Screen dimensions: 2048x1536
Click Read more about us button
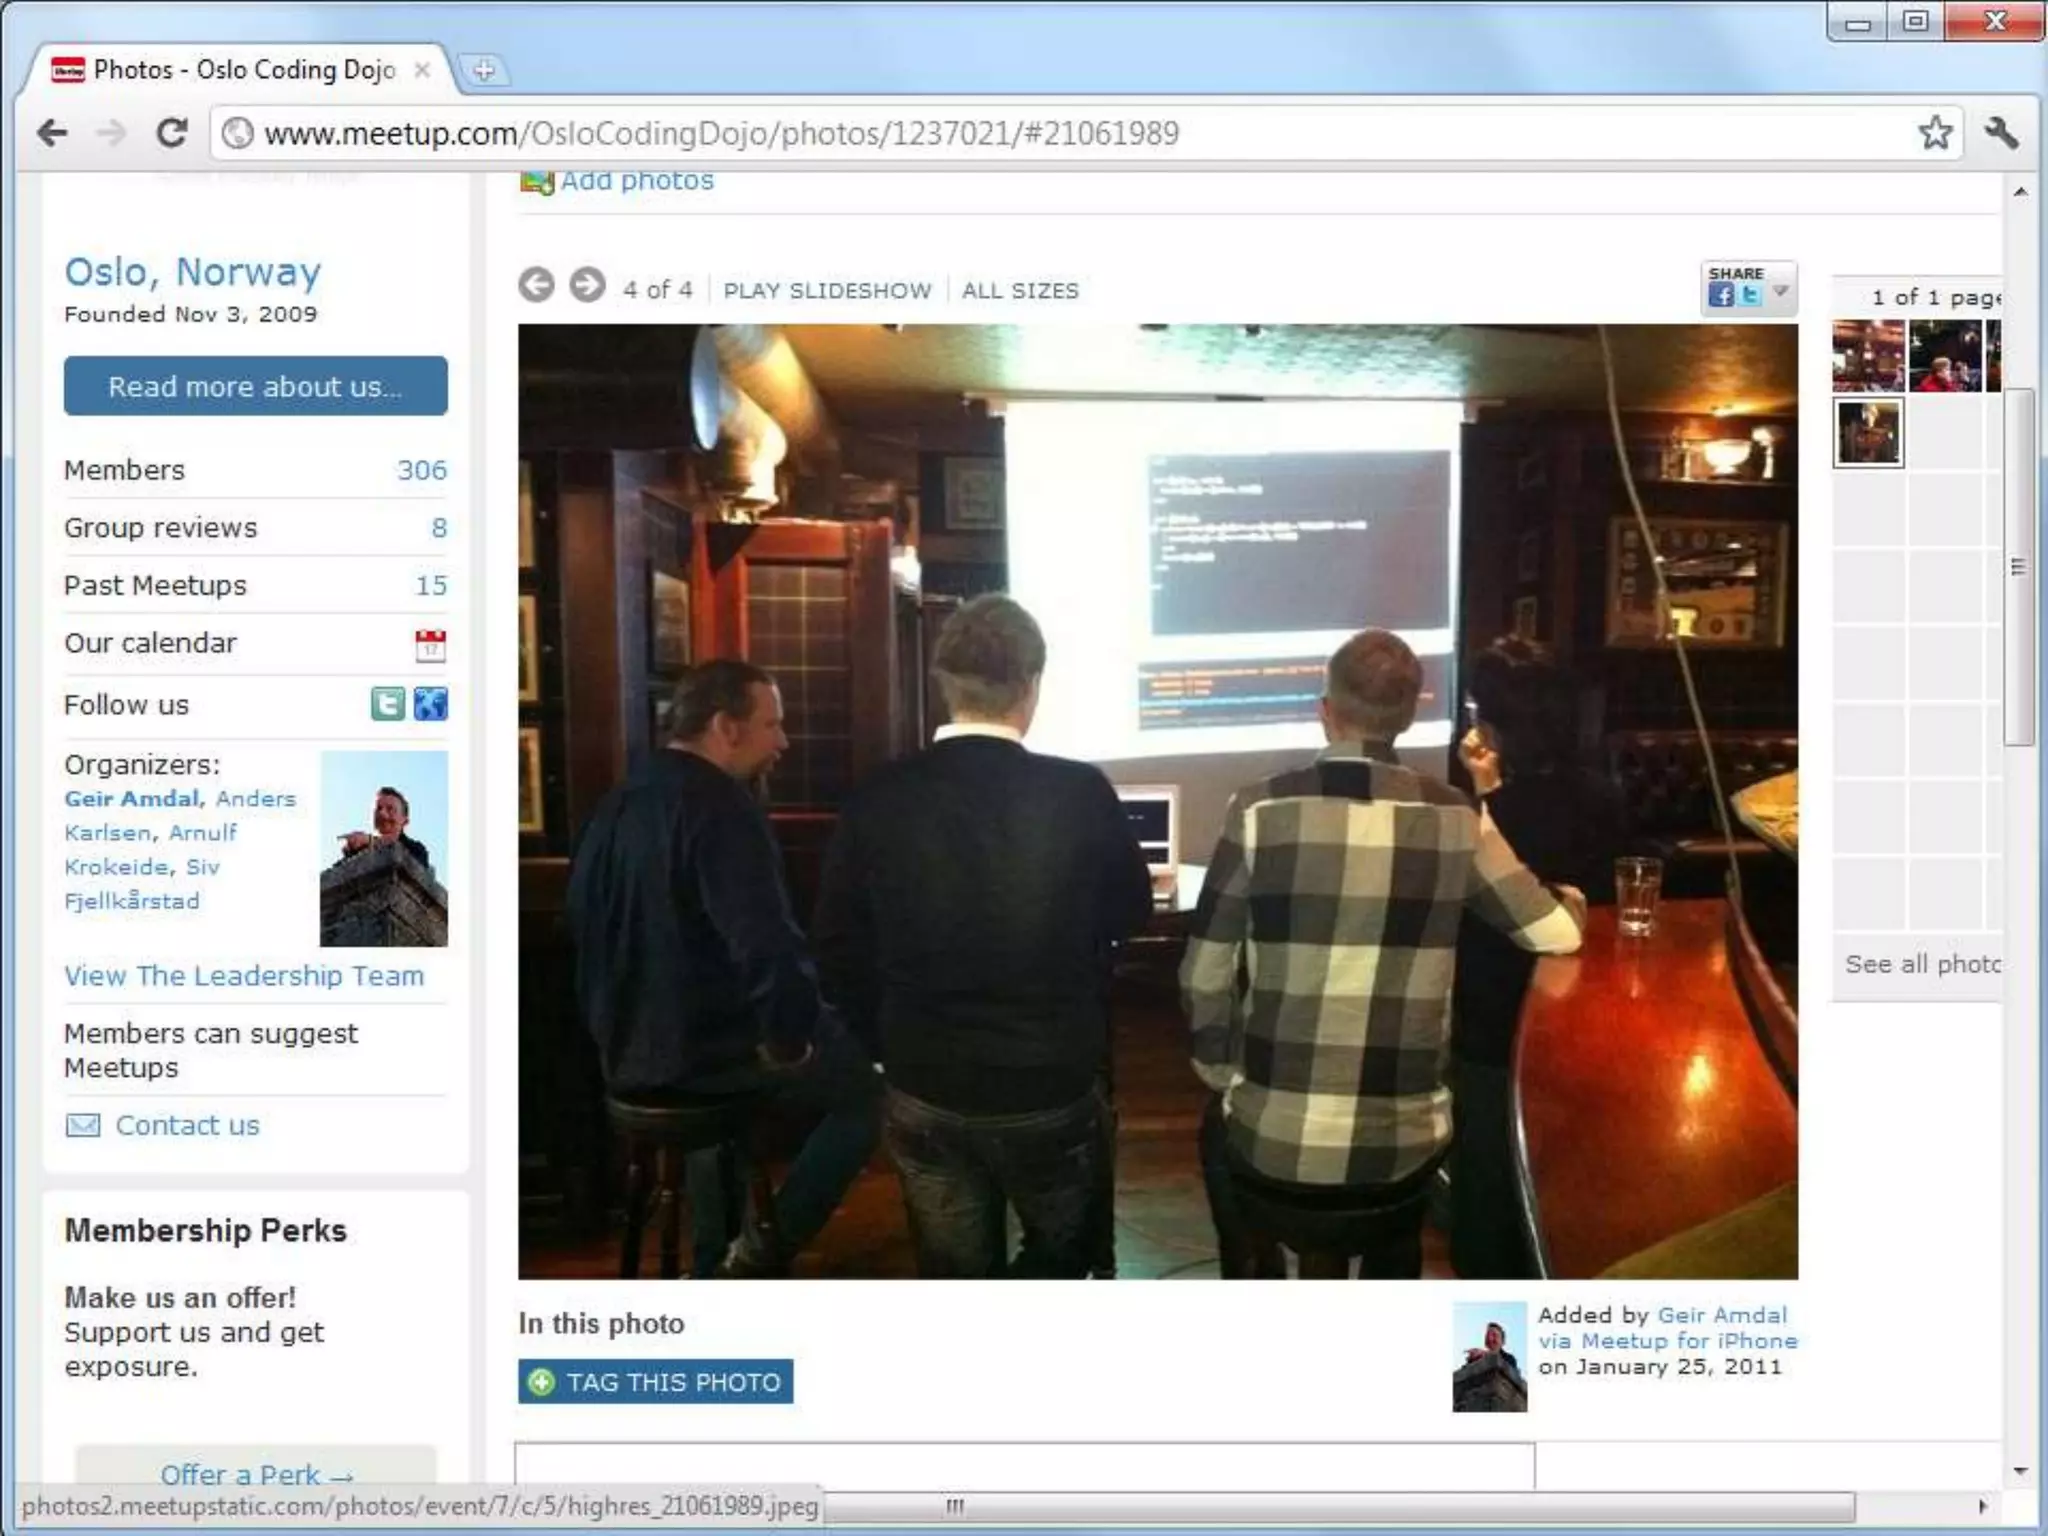pos(255,386)
